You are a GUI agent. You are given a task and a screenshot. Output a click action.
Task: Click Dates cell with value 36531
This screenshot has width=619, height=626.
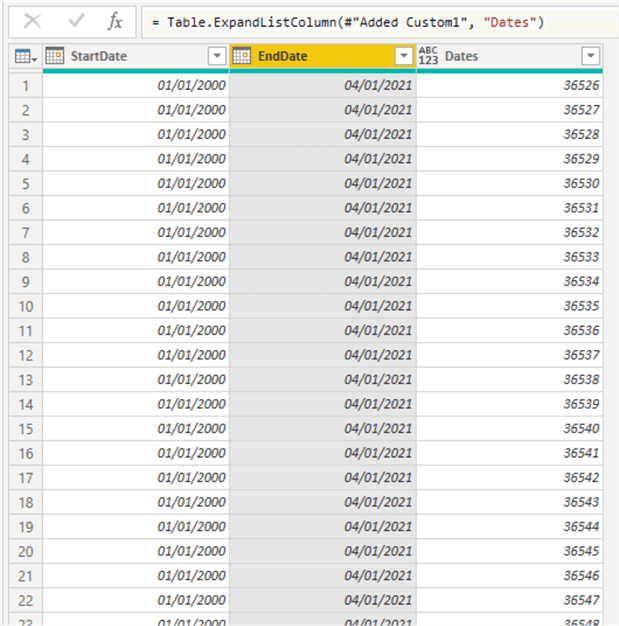(510, 208)
